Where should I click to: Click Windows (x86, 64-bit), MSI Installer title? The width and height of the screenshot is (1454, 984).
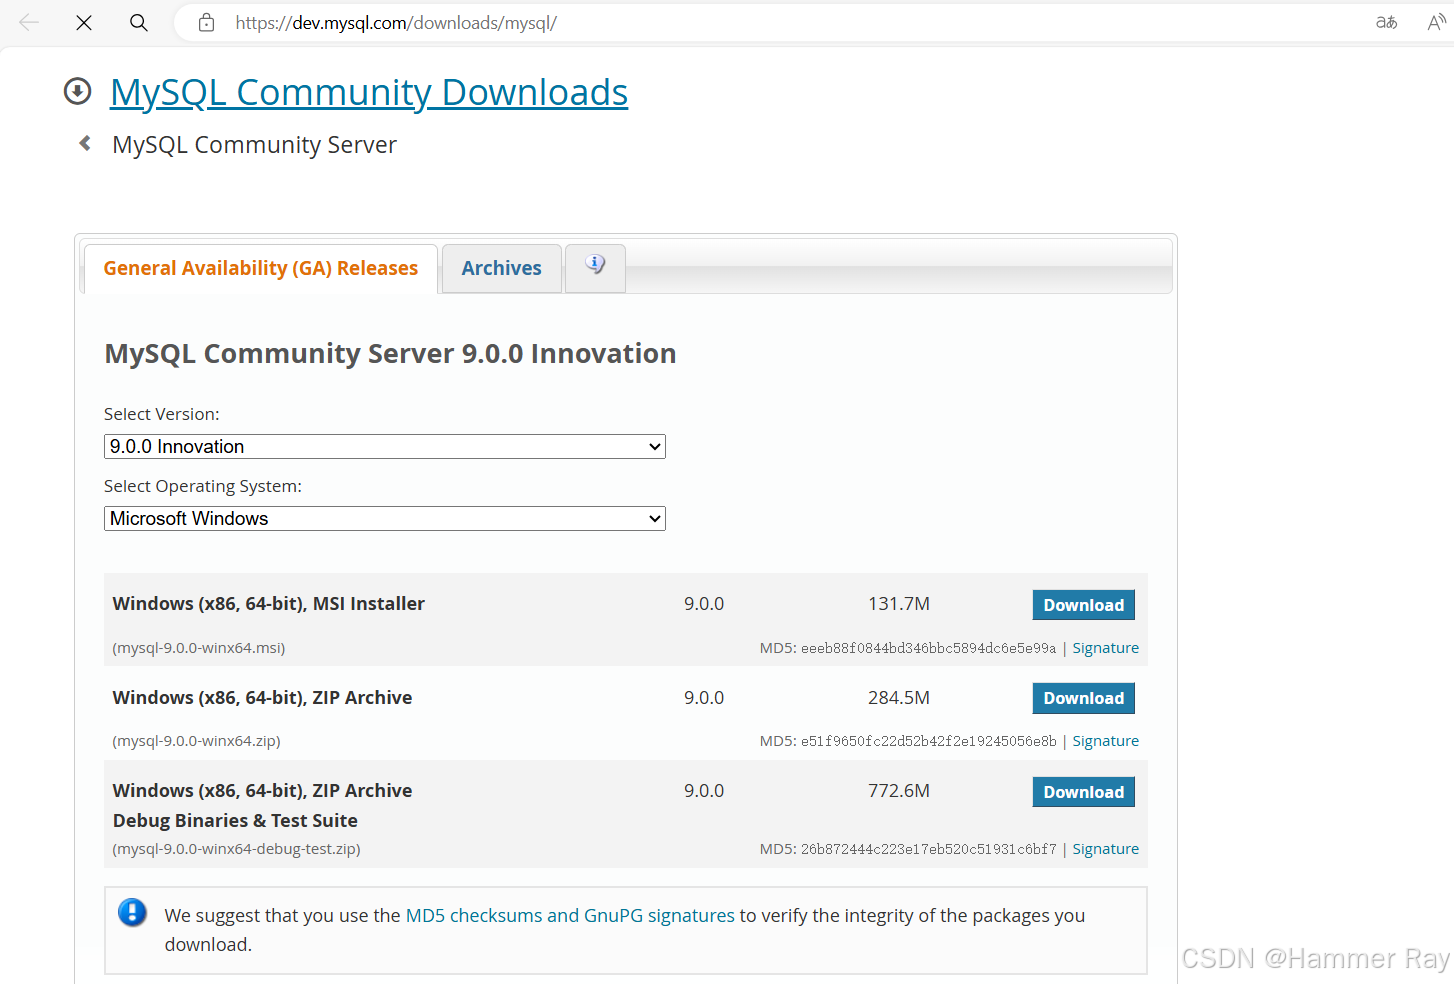(x=269, y=604)
